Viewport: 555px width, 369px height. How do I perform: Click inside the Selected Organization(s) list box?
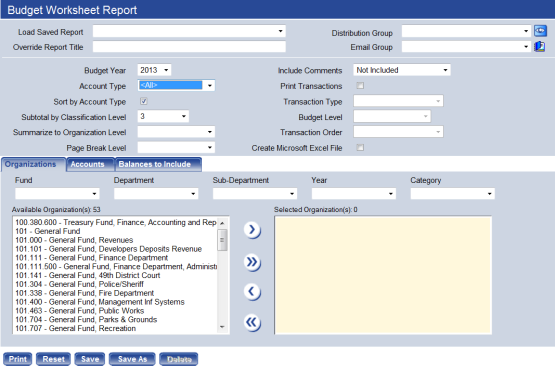click(383, 275)
